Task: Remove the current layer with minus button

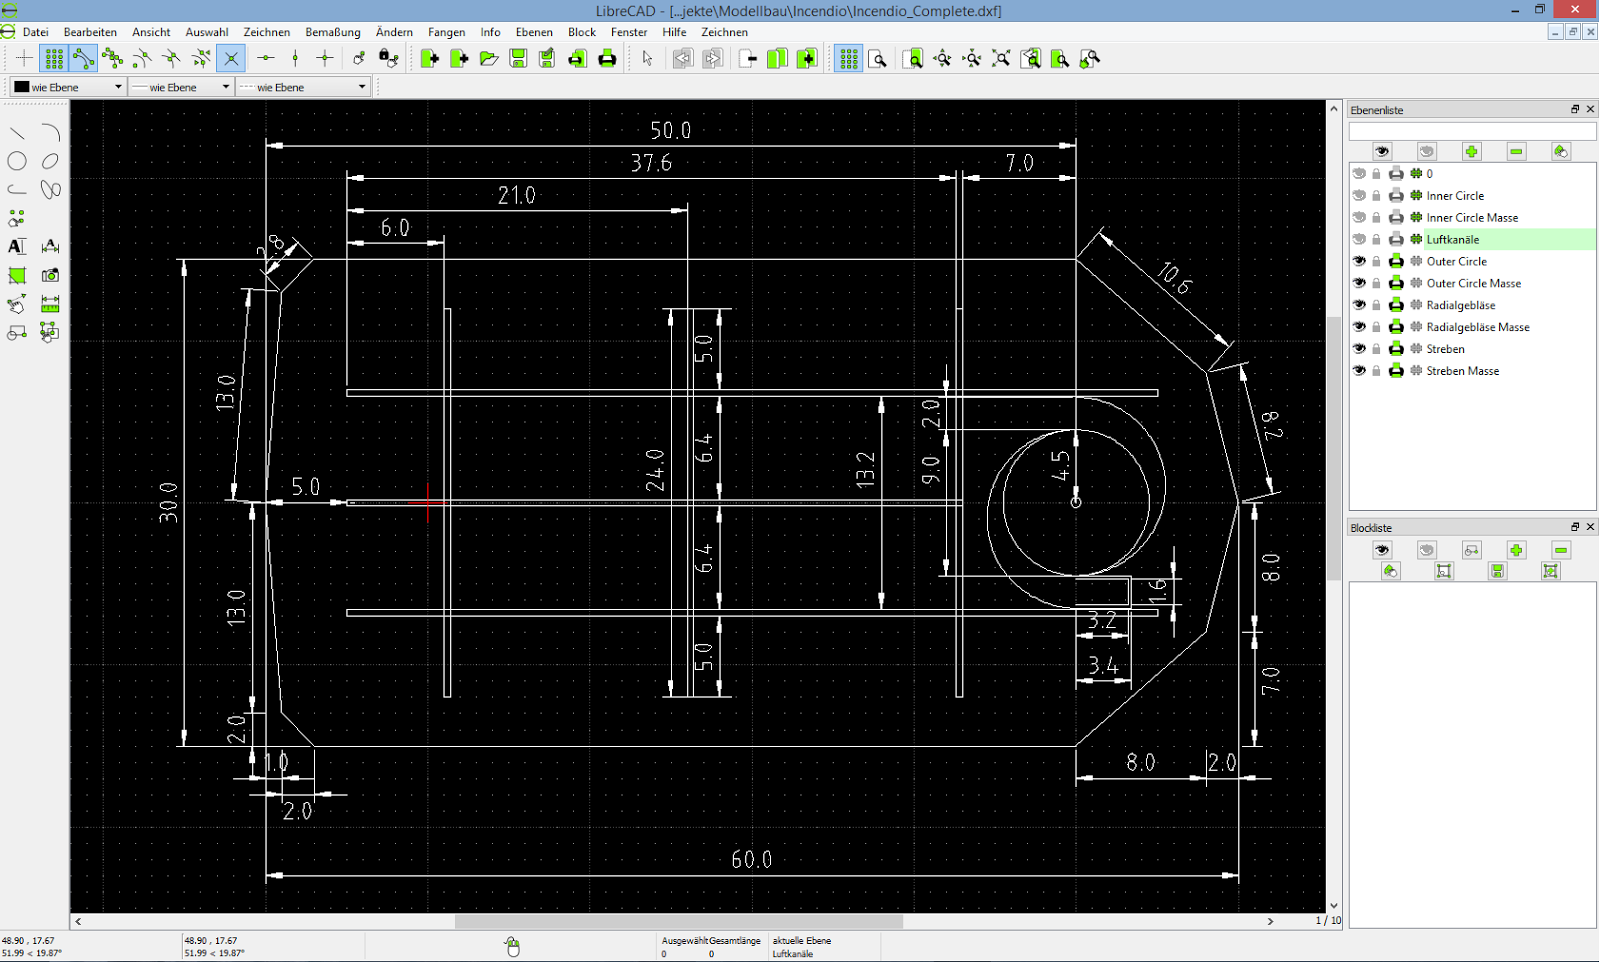Action: [x=1516, y=151]
